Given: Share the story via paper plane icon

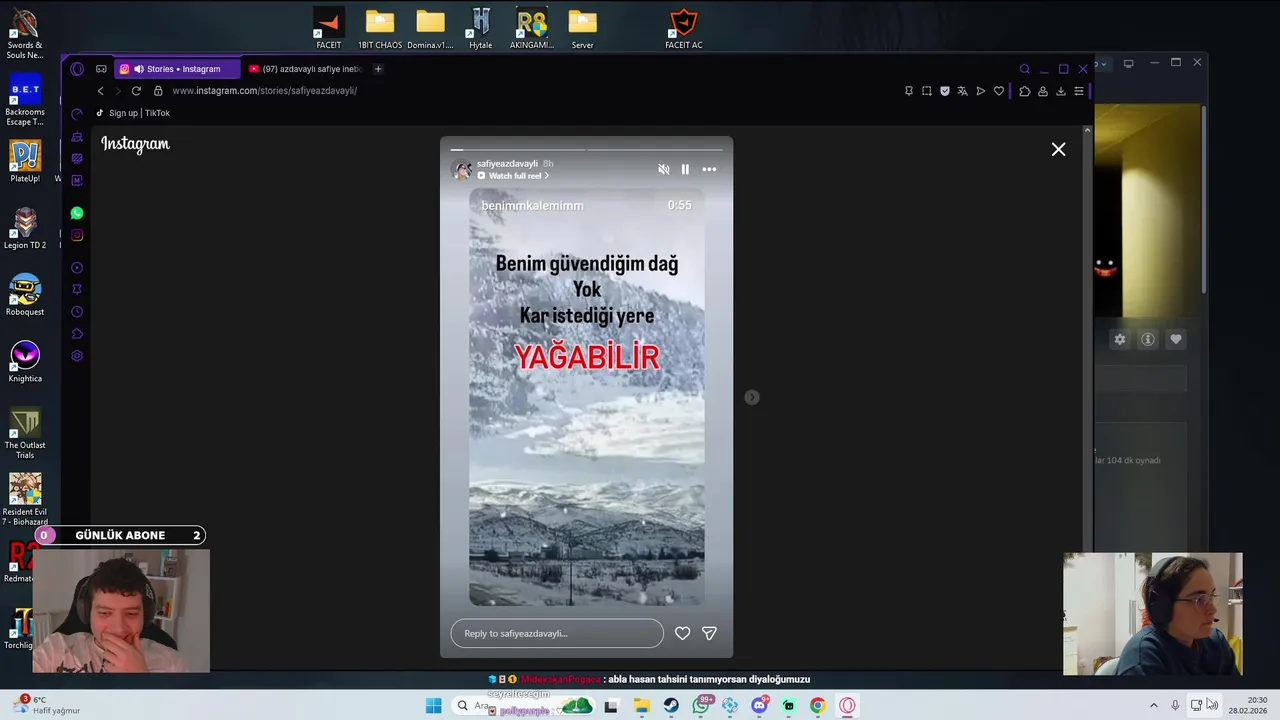Looking at the screenshot, I should pyautogui.click(x=709, y=633).
